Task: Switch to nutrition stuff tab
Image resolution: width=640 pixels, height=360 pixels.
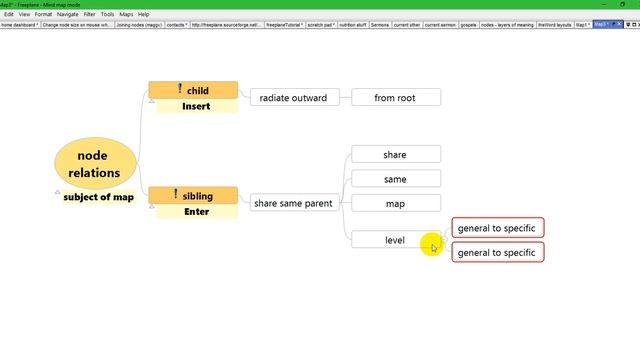Action: [353, 25]
